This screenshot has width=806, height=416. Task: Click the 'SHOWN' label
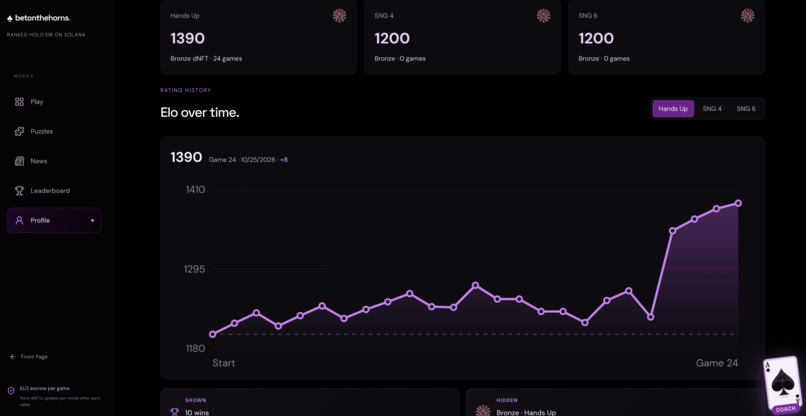tap(196, 401)
